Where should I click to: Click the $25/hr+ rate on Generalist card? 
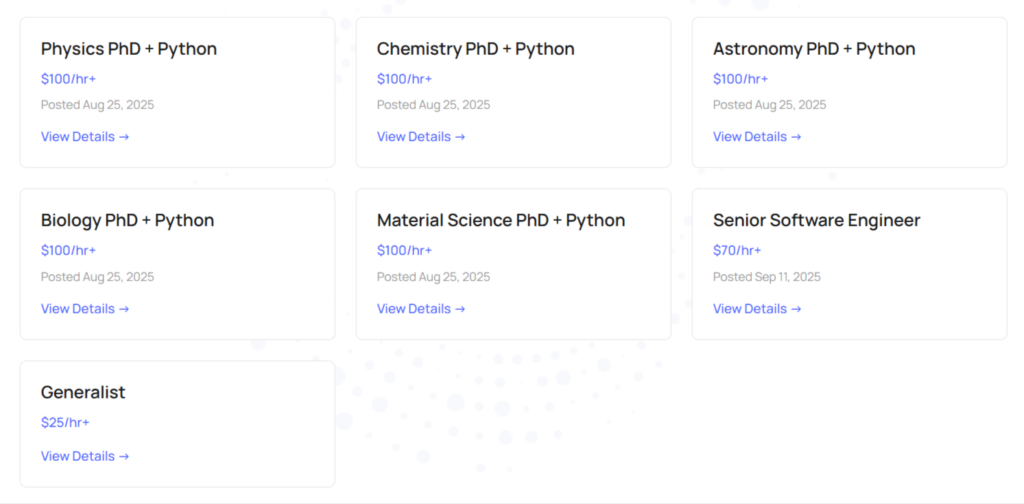point(65,423)
